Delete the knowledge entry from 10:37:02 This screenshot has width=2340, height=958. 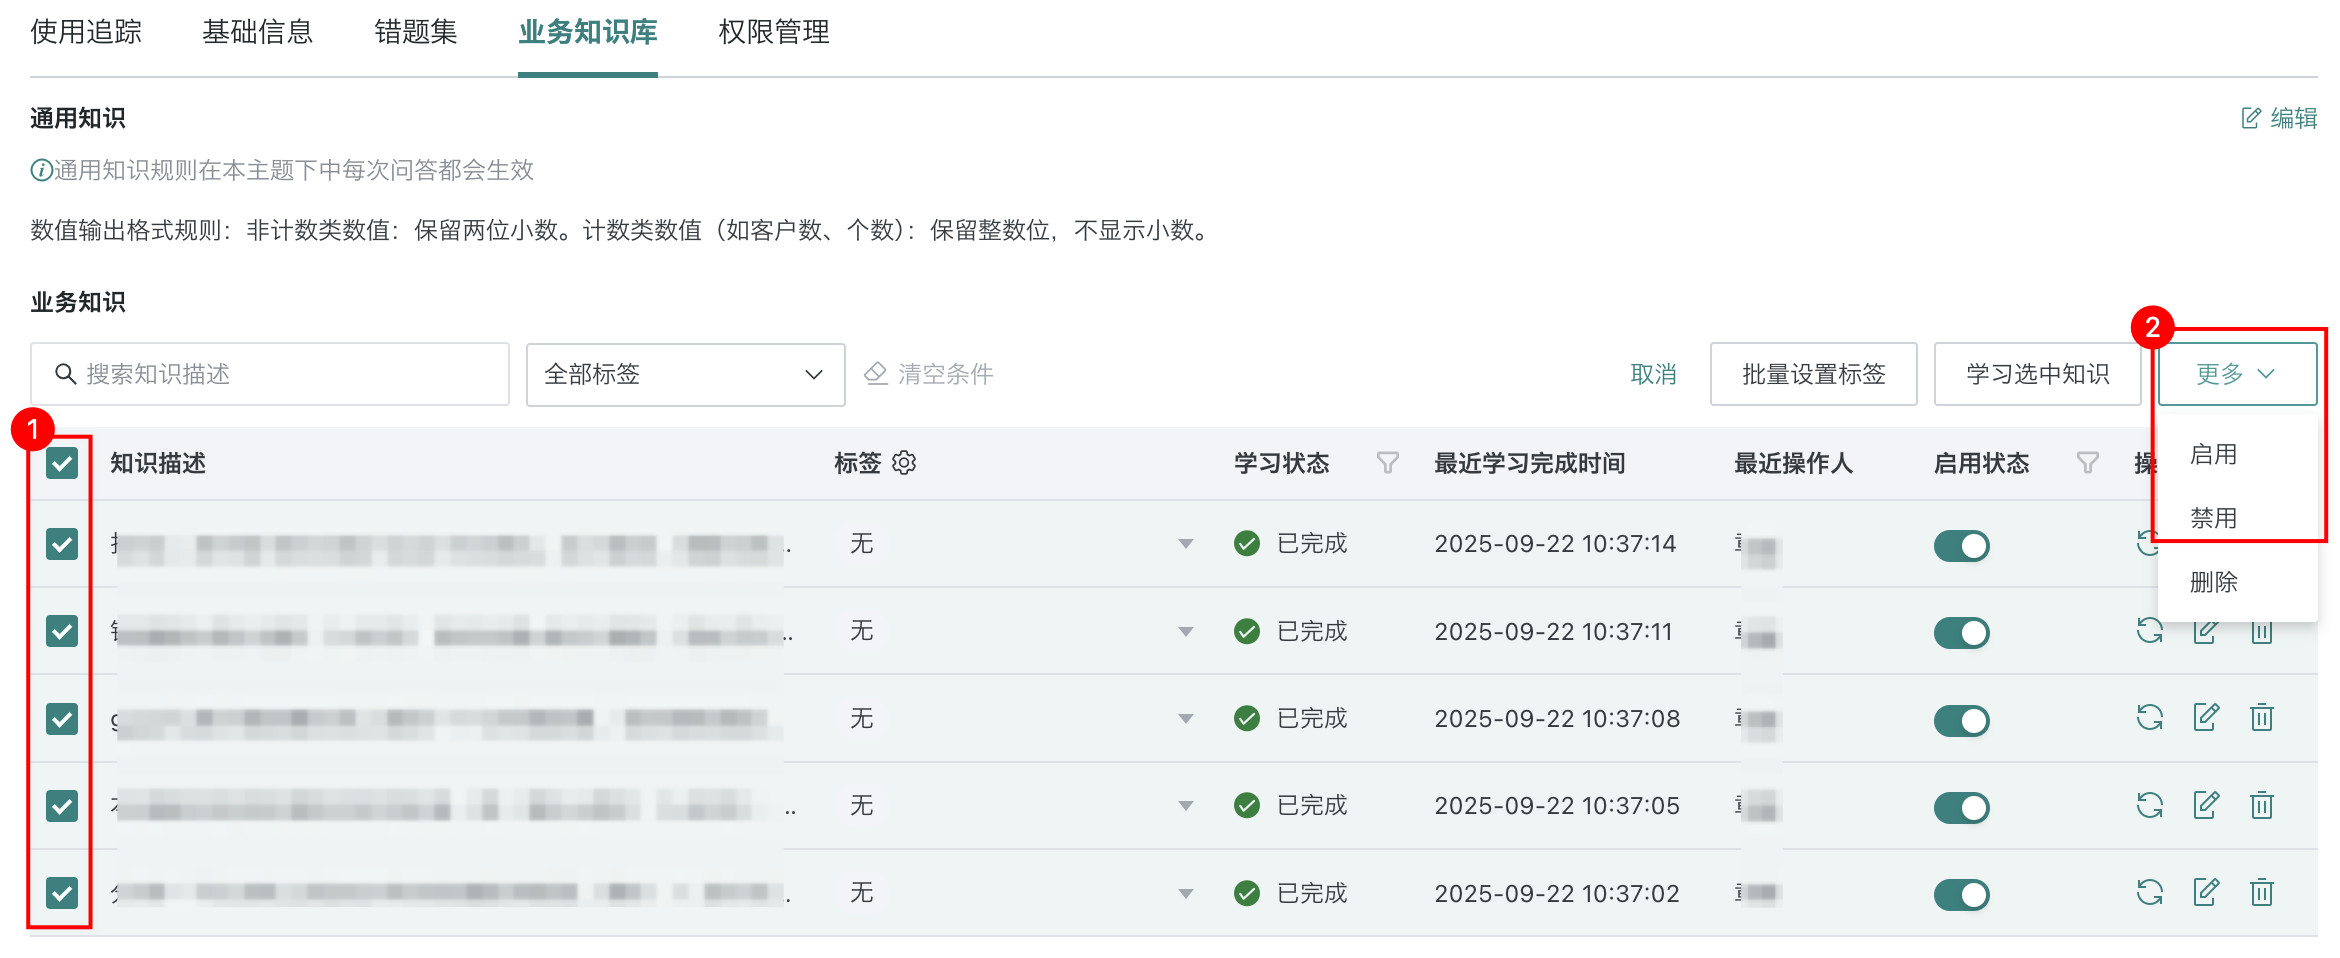2262,892
